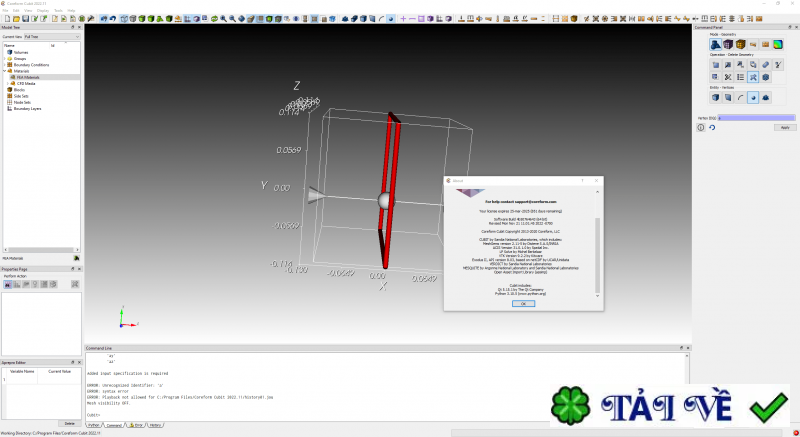Expand the Boundary Conditions node
This screenshot has height=437, width=800.
(x=4, y=64)
